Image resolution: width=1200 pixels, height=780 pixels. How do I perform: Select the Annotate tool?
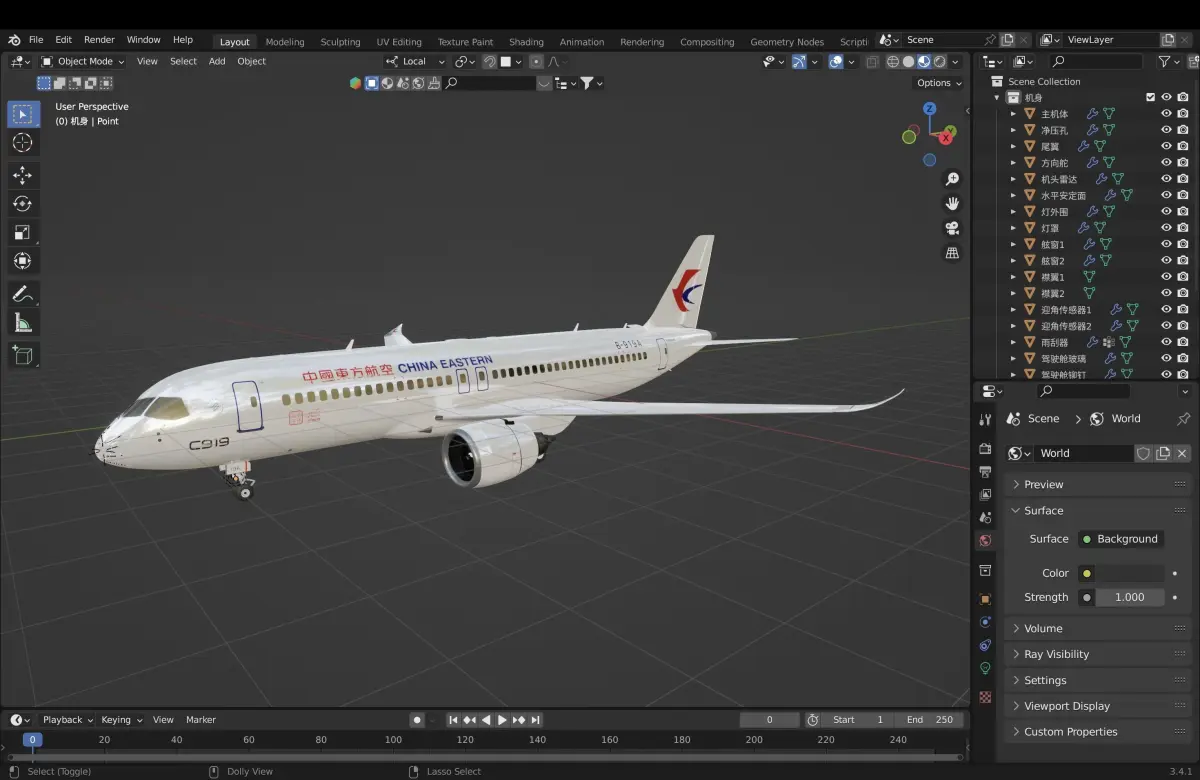[23, 294]
